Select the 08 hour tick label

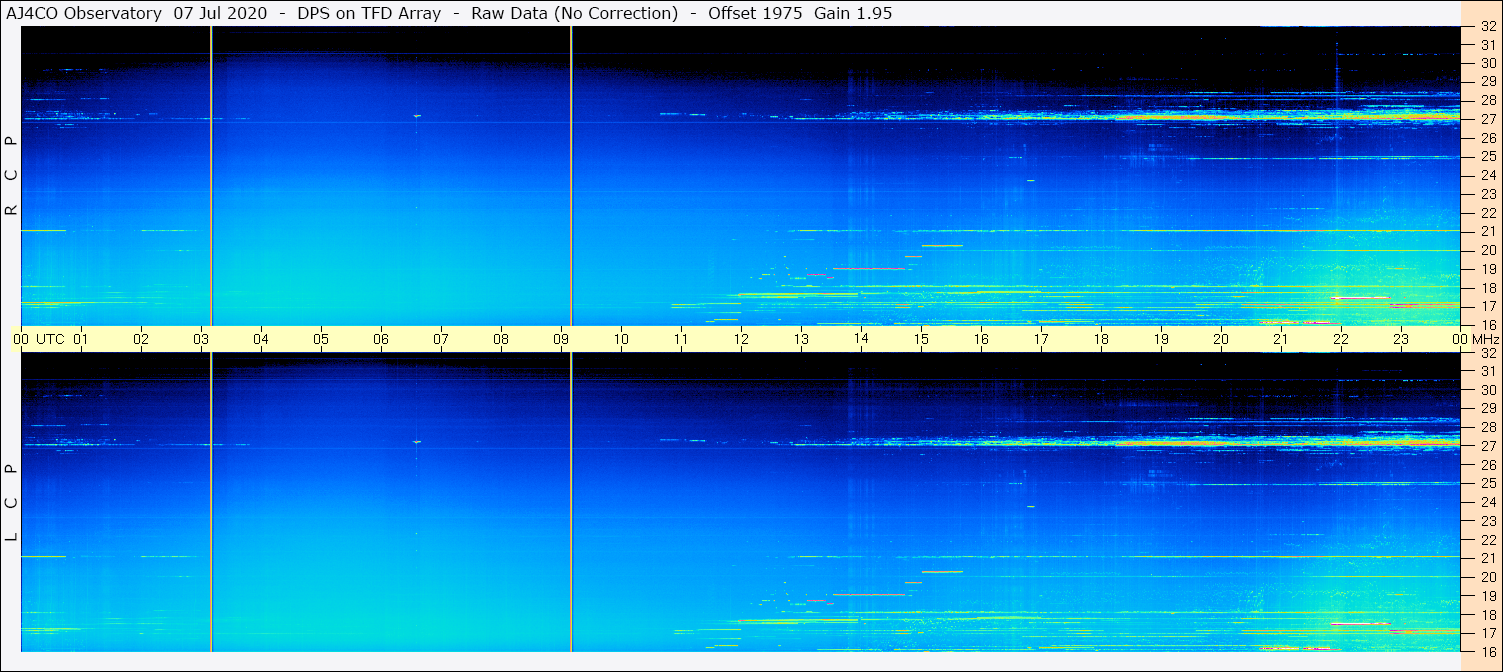pos(501,339)
